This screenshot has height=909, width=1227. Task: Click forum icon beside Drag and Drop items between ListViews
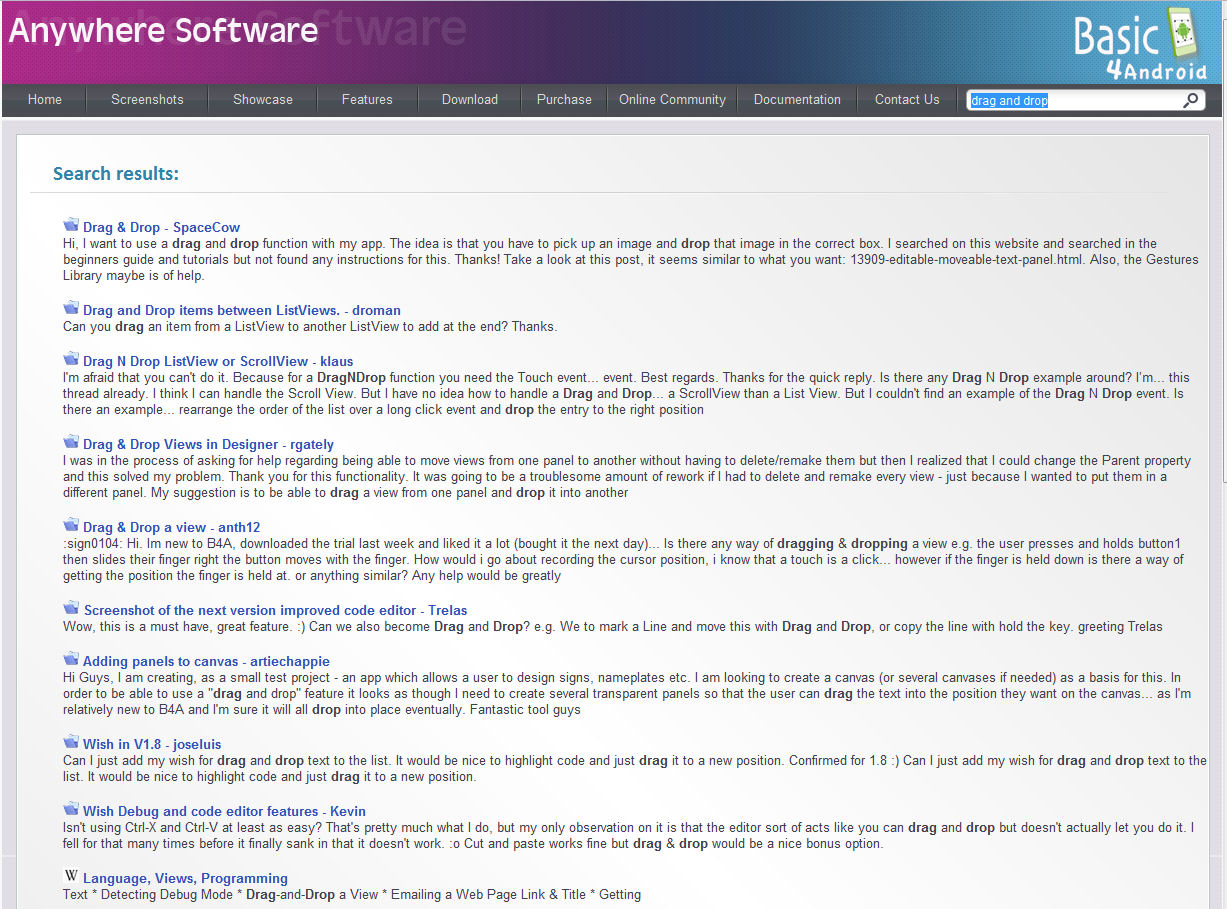pos(71,308)
